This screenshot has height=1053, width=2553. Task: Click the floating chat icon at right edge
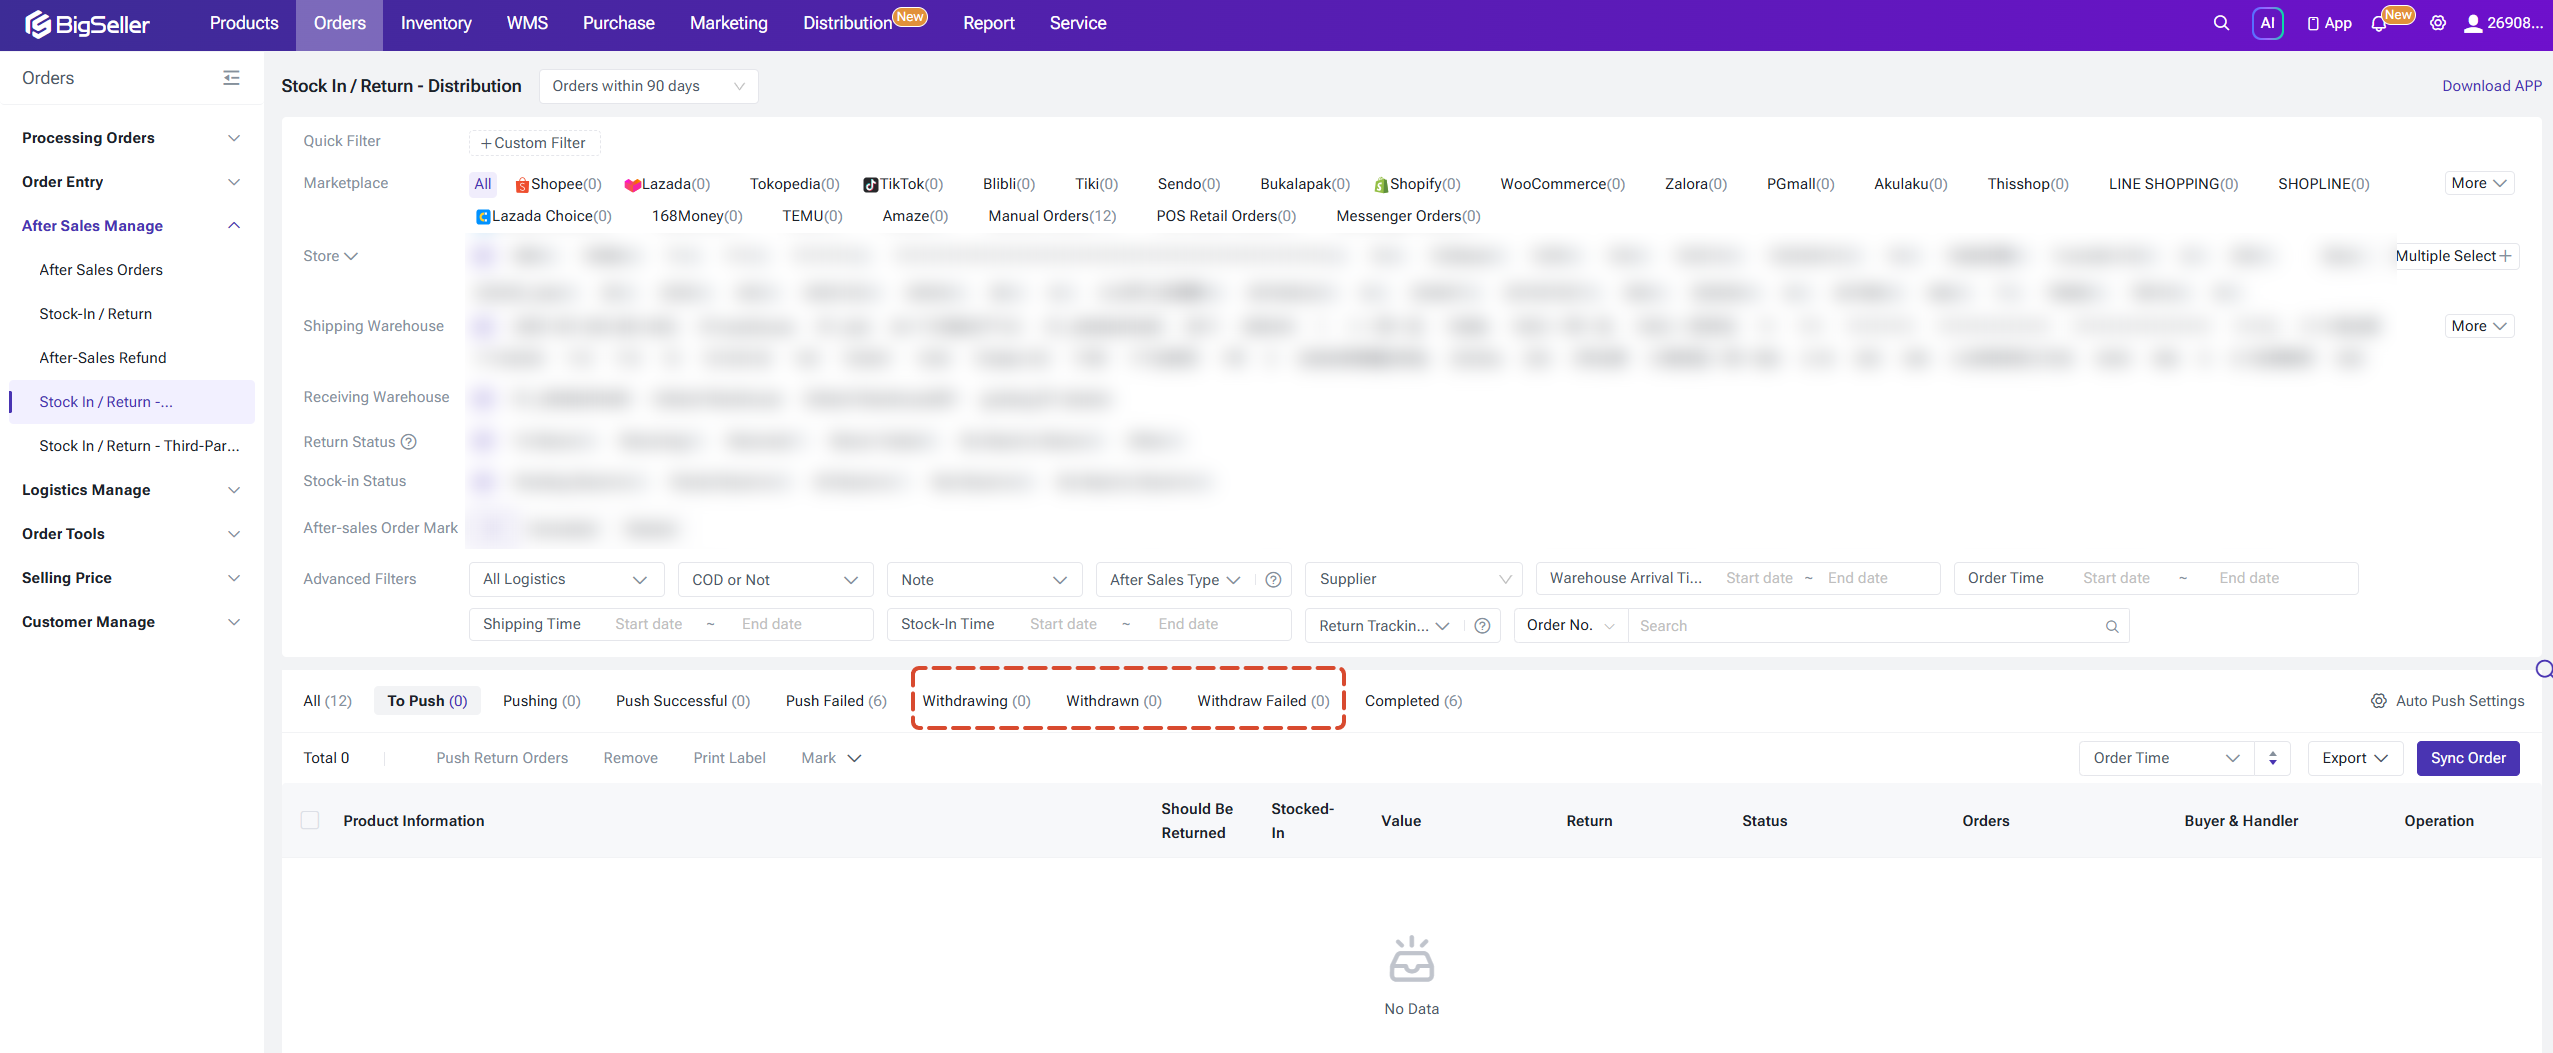pos(2544,669)
